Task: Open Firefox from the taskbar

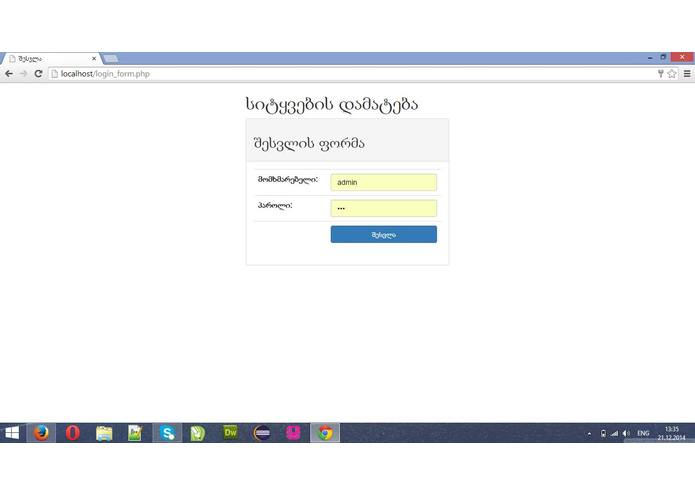Action: click(x=41, y=433)
